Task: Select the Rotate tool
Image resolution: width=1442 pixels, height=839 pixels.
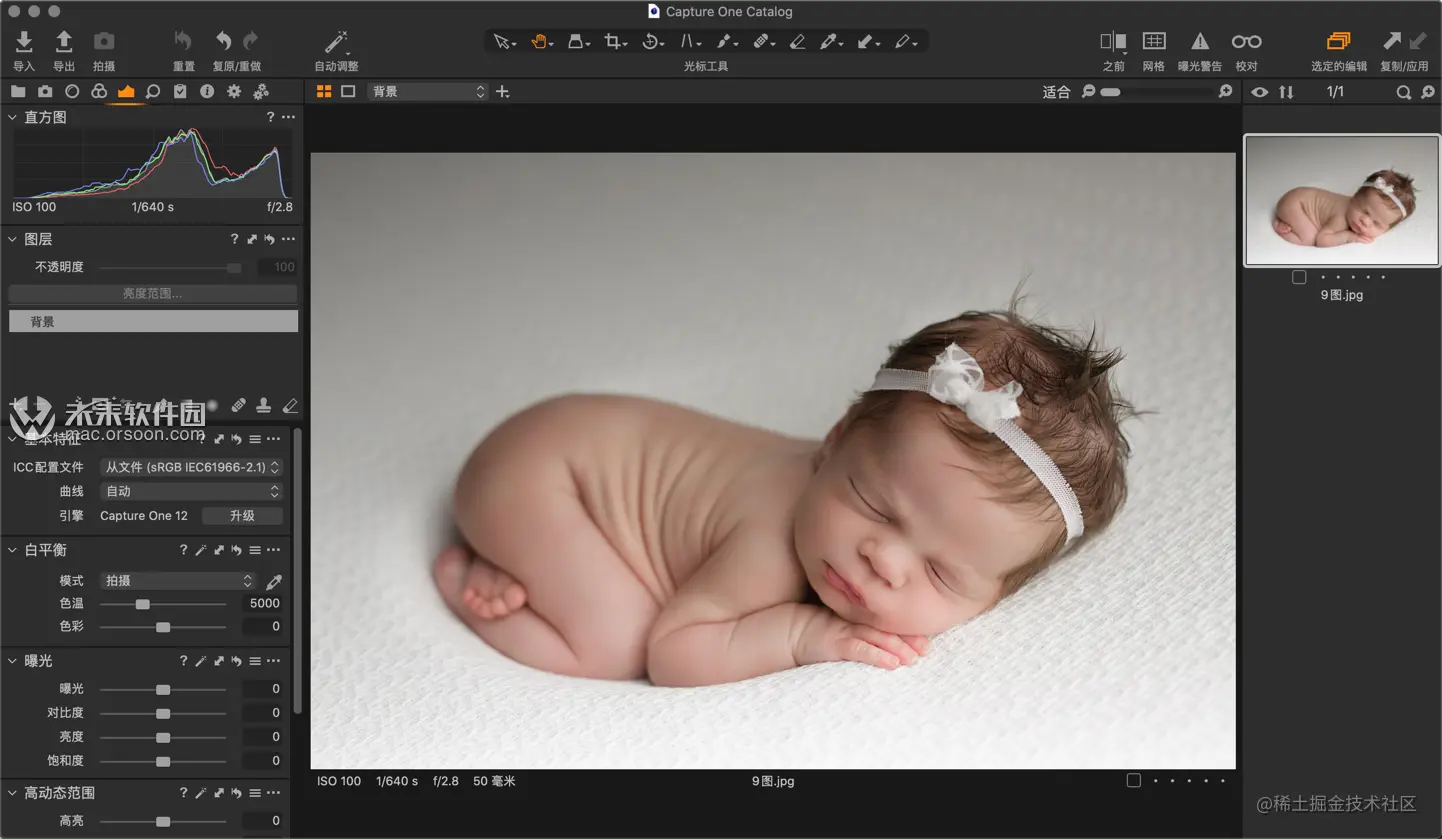Action: pos(652,42)
